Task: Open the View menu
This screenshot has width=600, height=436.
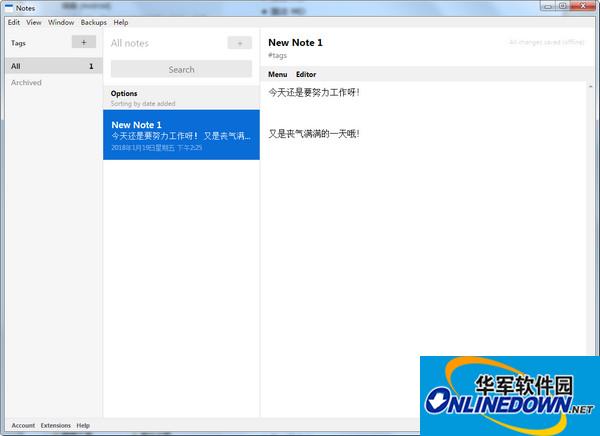Action: [x=34, y=22]
